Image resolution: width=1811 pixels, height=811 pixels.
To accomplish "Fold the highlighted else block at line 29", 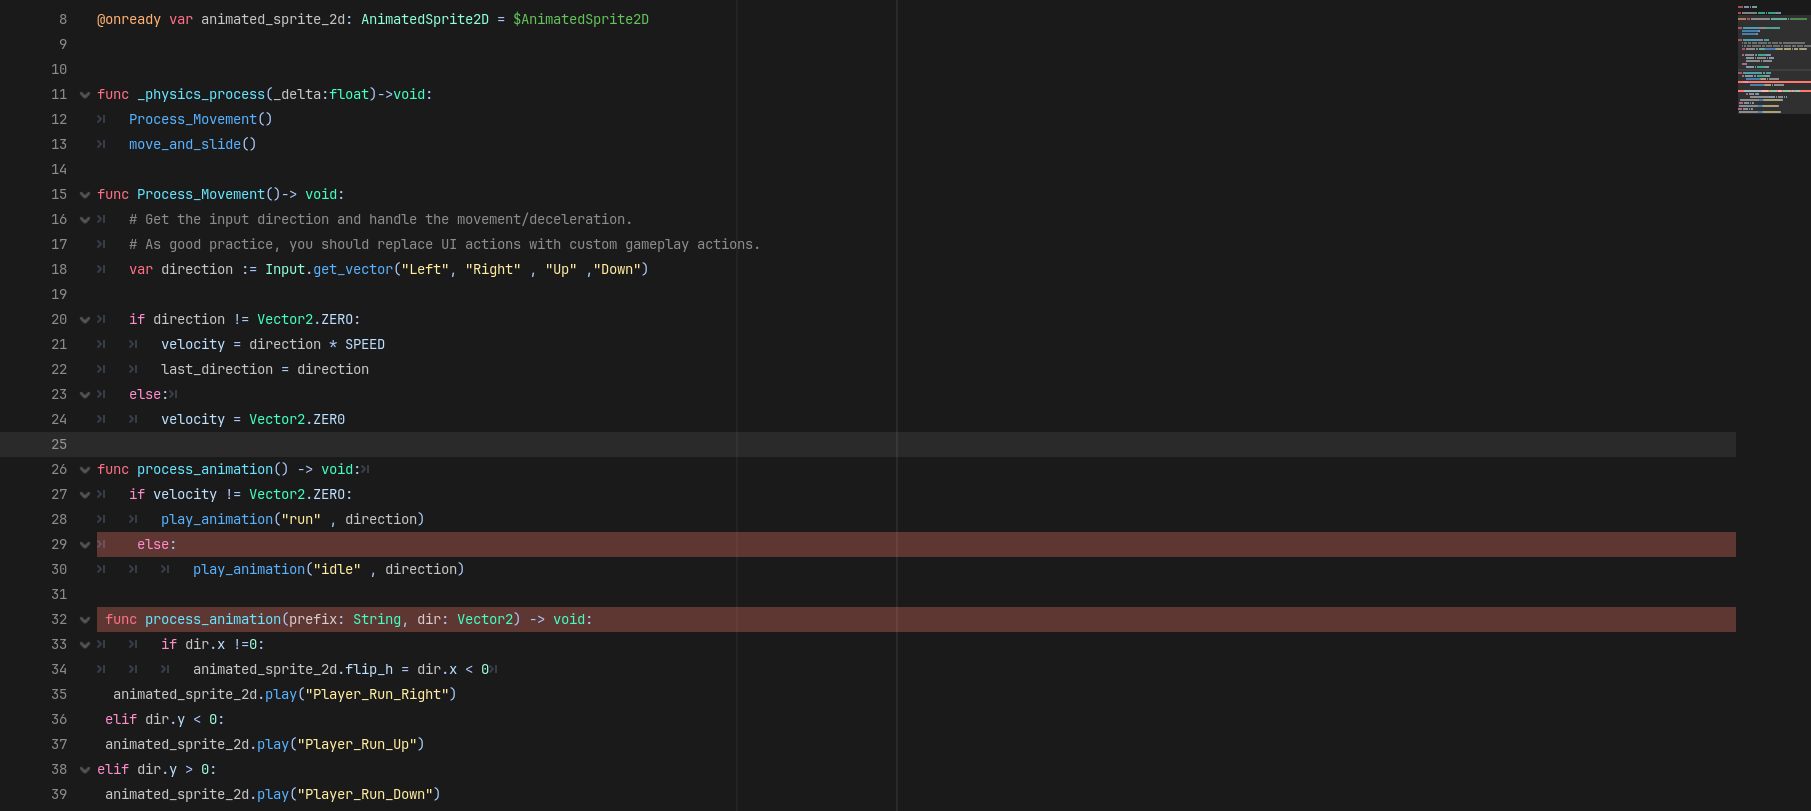I will 85,545.
